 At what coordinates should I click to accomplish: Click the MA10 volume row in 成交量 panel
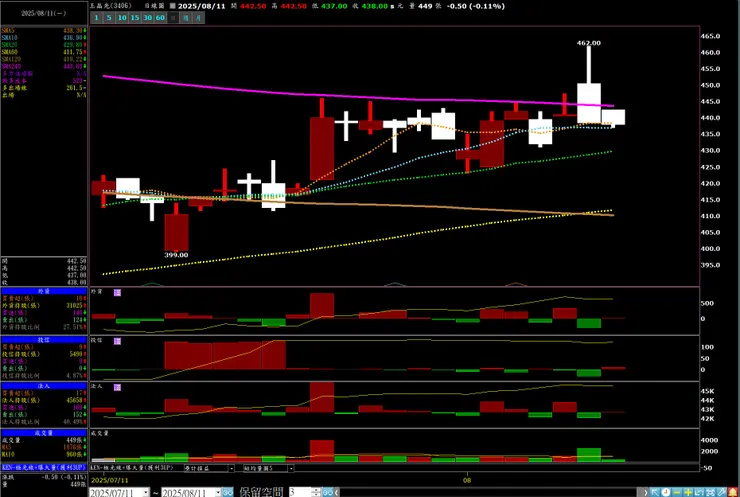[x=44, y=454]
